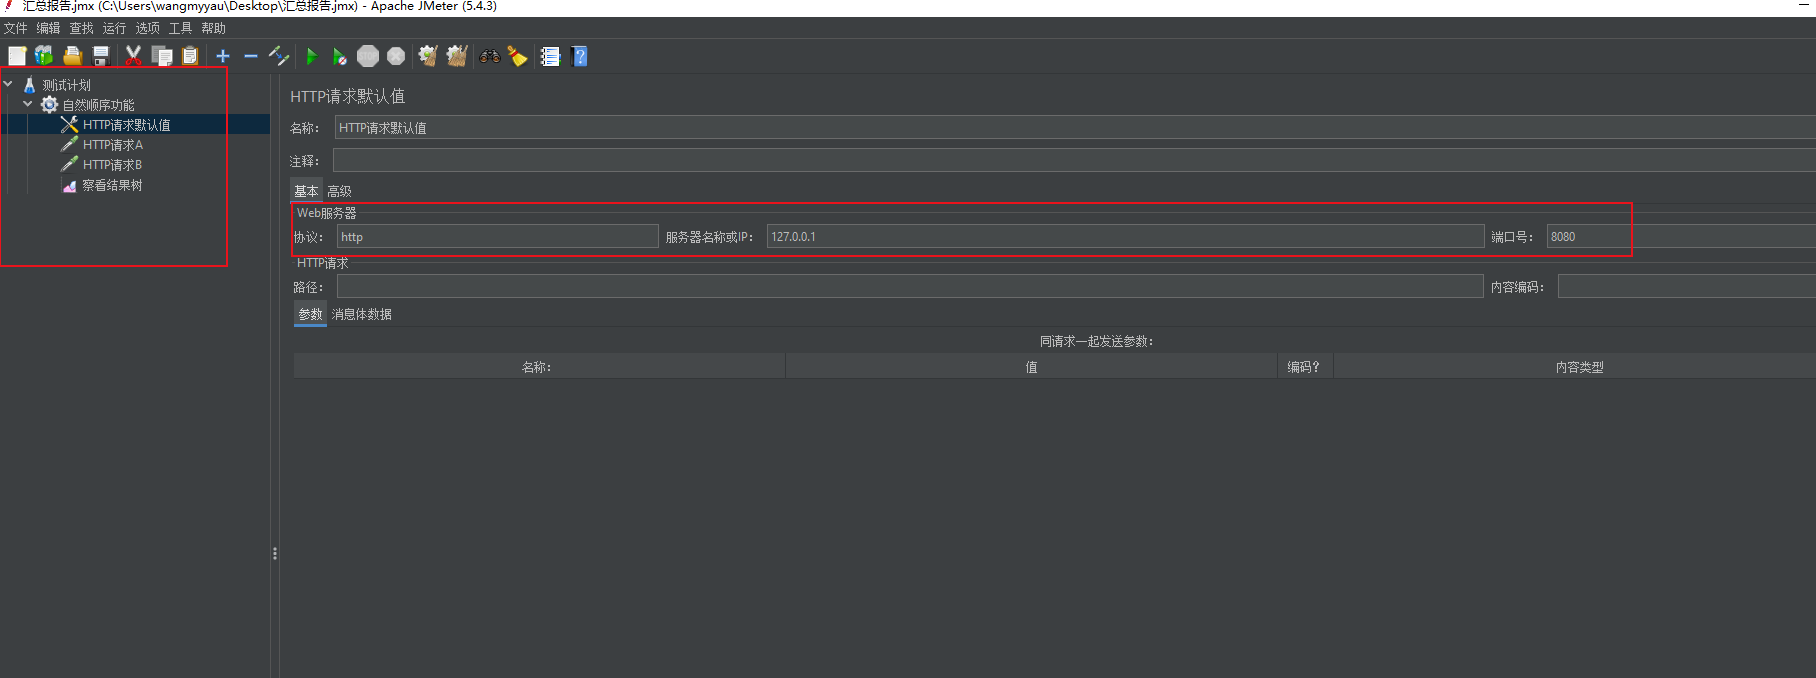Click the 注释 comment field

[x=1075, y=160]
